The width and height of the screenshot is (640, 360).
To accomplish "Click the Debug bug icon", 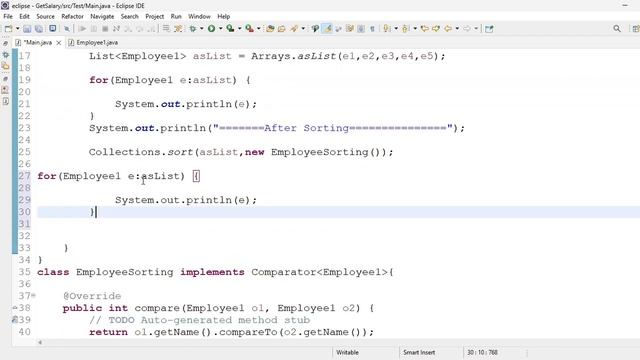I will [193, 29].
